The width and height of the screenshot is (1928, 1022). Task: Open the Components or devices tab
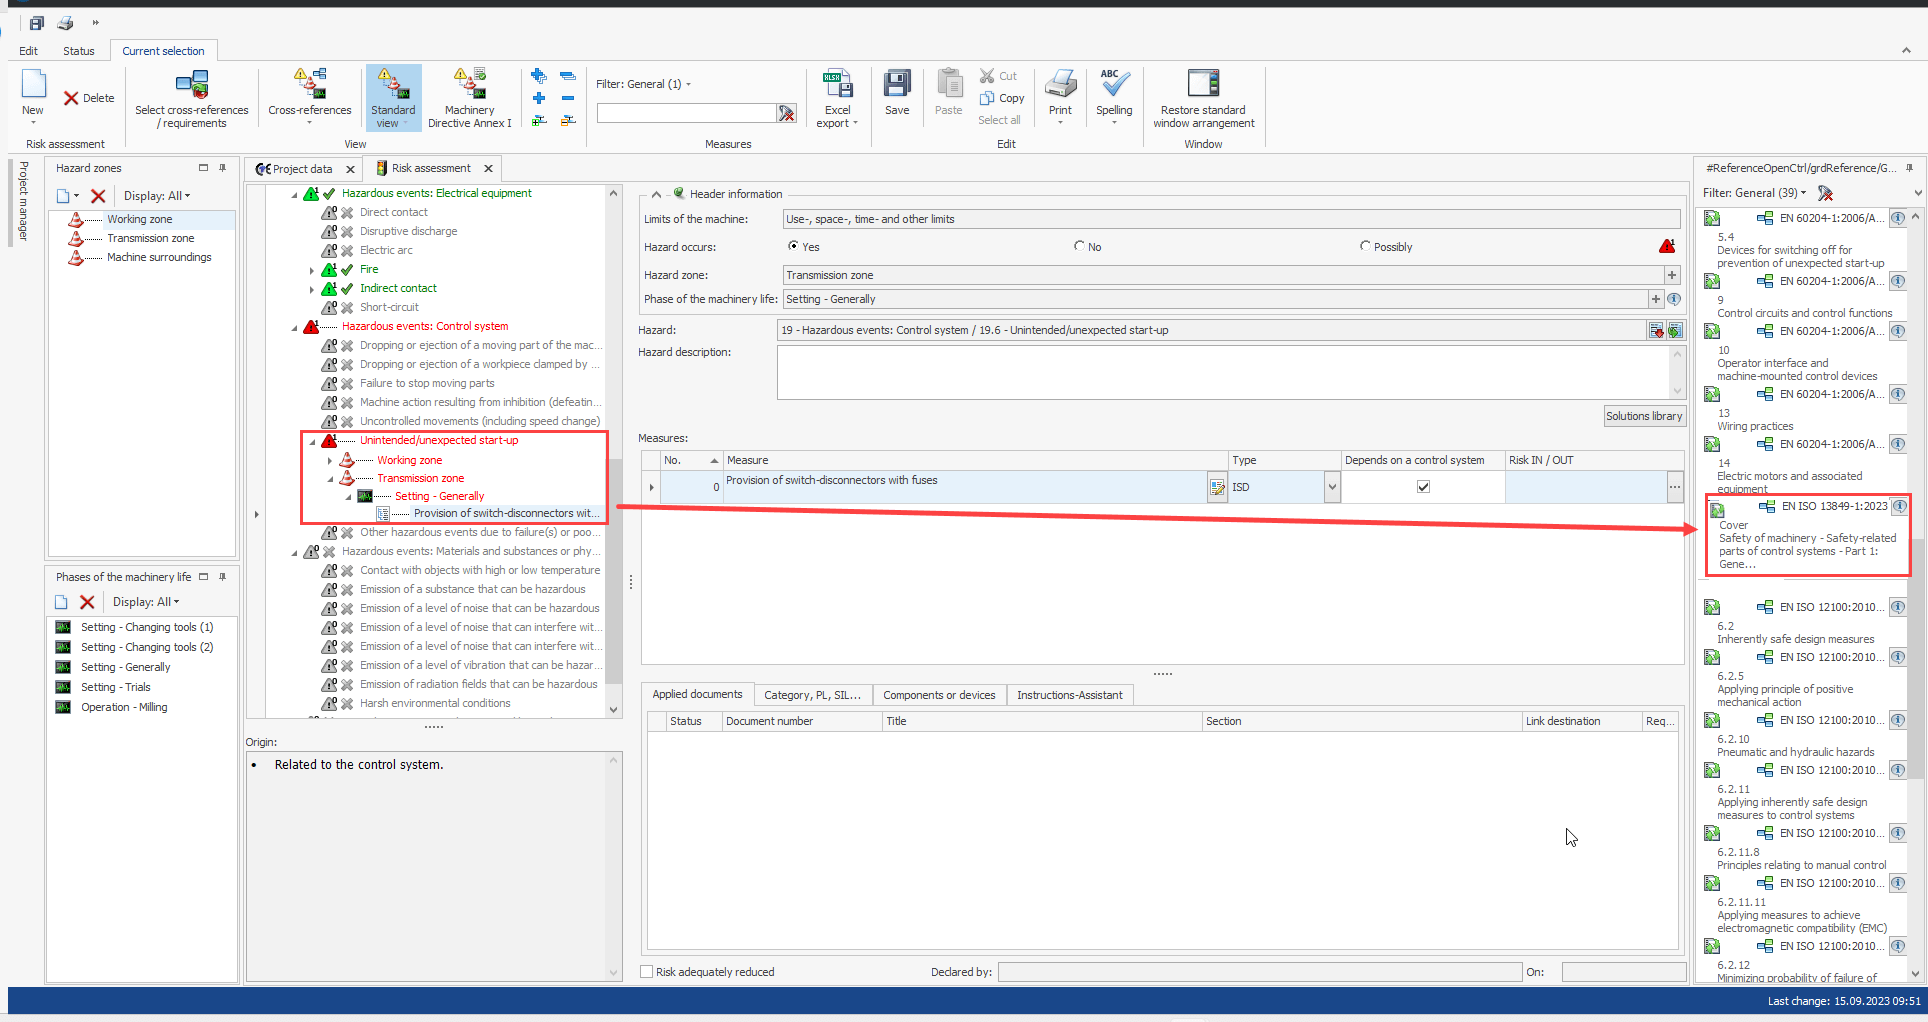pos(938,695)
